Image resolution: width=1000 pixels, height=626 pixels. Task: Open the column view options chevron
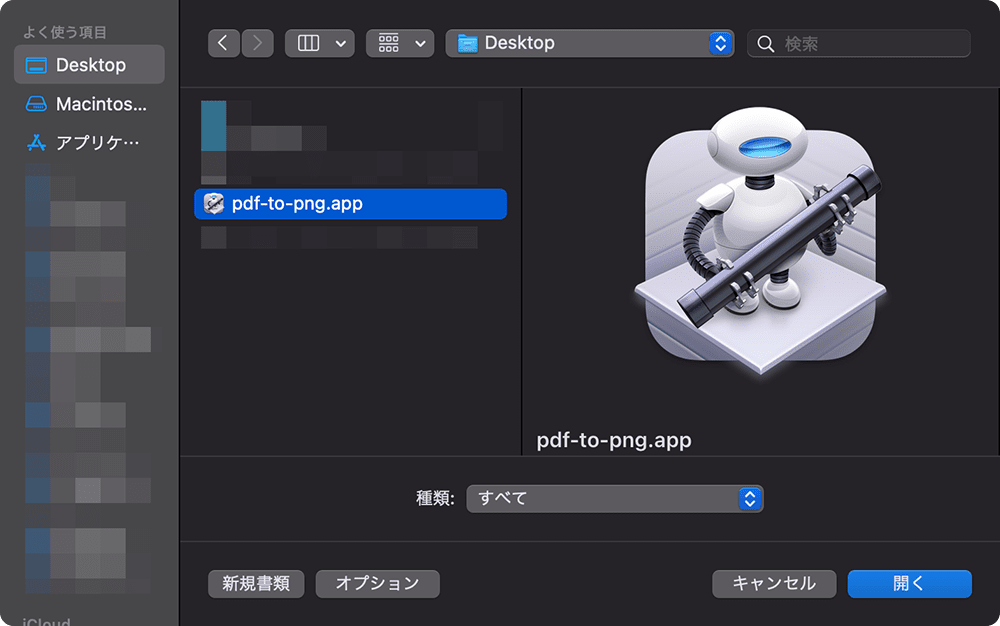[341, 43]
